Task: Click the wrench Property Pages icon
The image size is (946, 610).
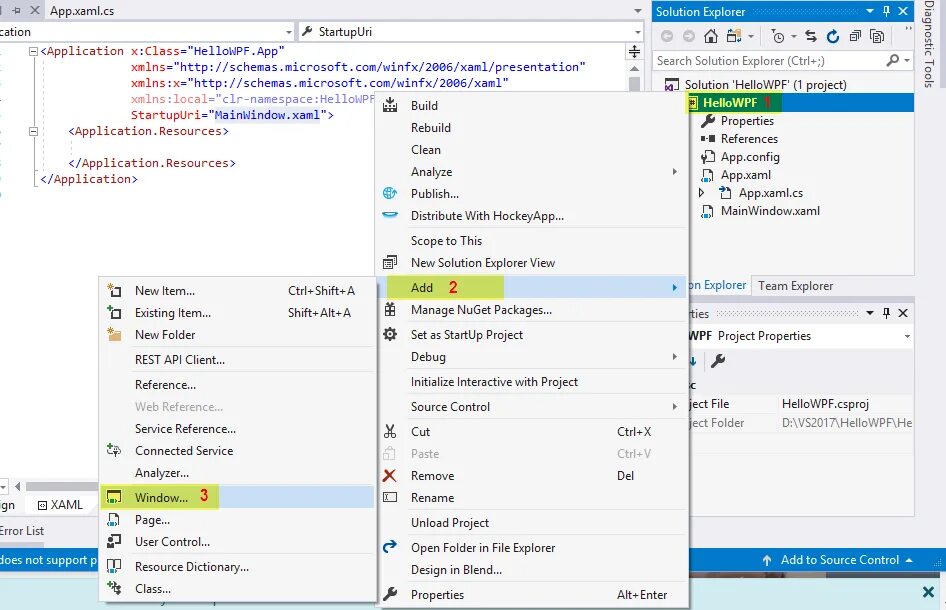Action: coord(718,361)
